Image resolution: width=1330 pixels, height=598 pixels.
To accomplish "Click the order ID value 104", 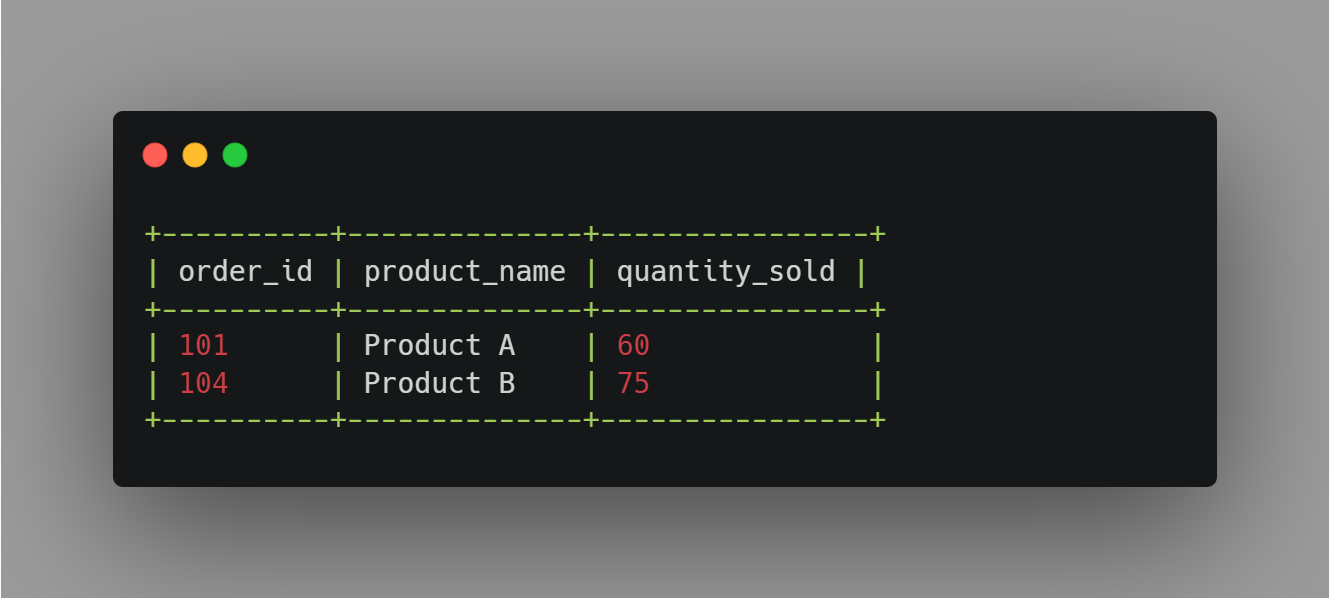I will tap(204, 383).
